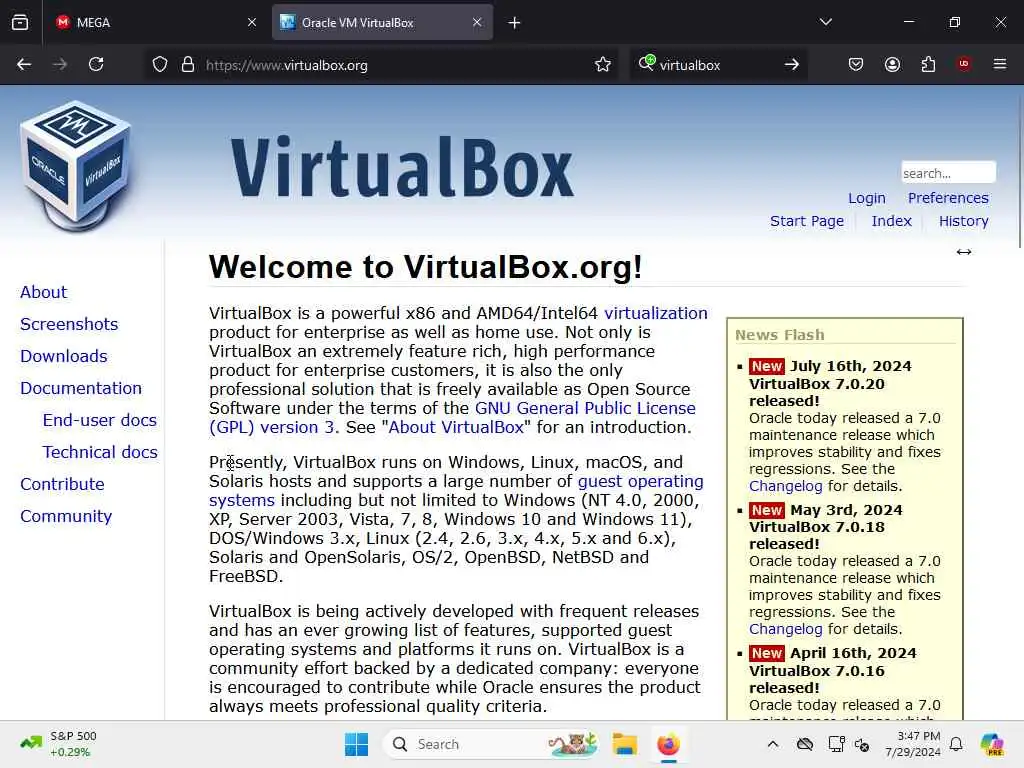Open the About page link
The image size is (1024, 768).
43,292
